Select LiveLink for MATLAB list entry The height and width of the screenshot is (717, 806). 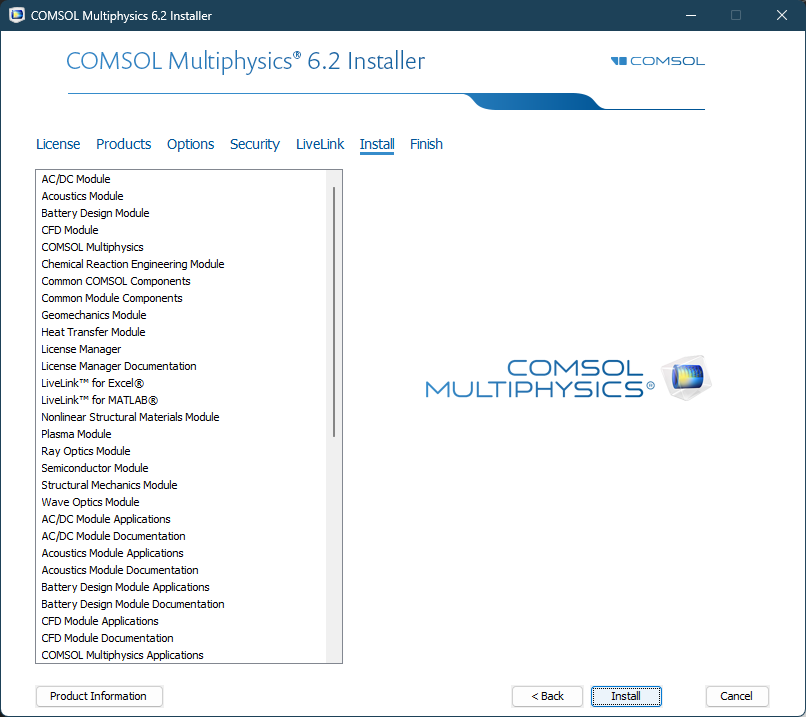pos(100,400)
